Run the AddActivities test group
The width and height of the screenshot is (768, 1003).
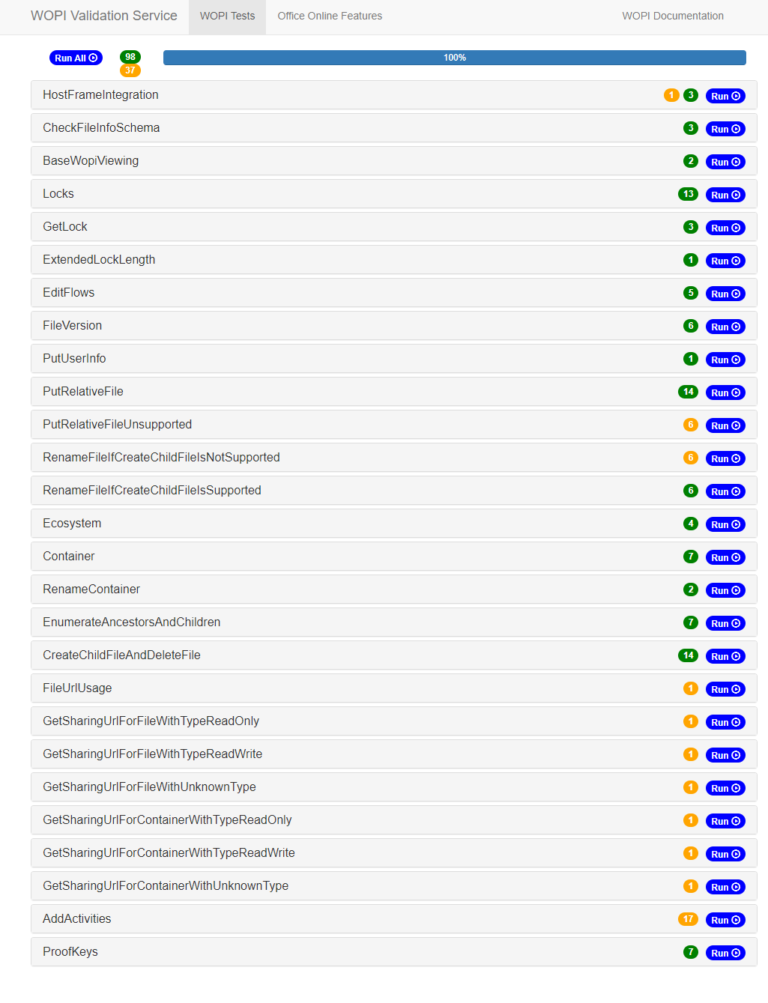click(725, 919)
